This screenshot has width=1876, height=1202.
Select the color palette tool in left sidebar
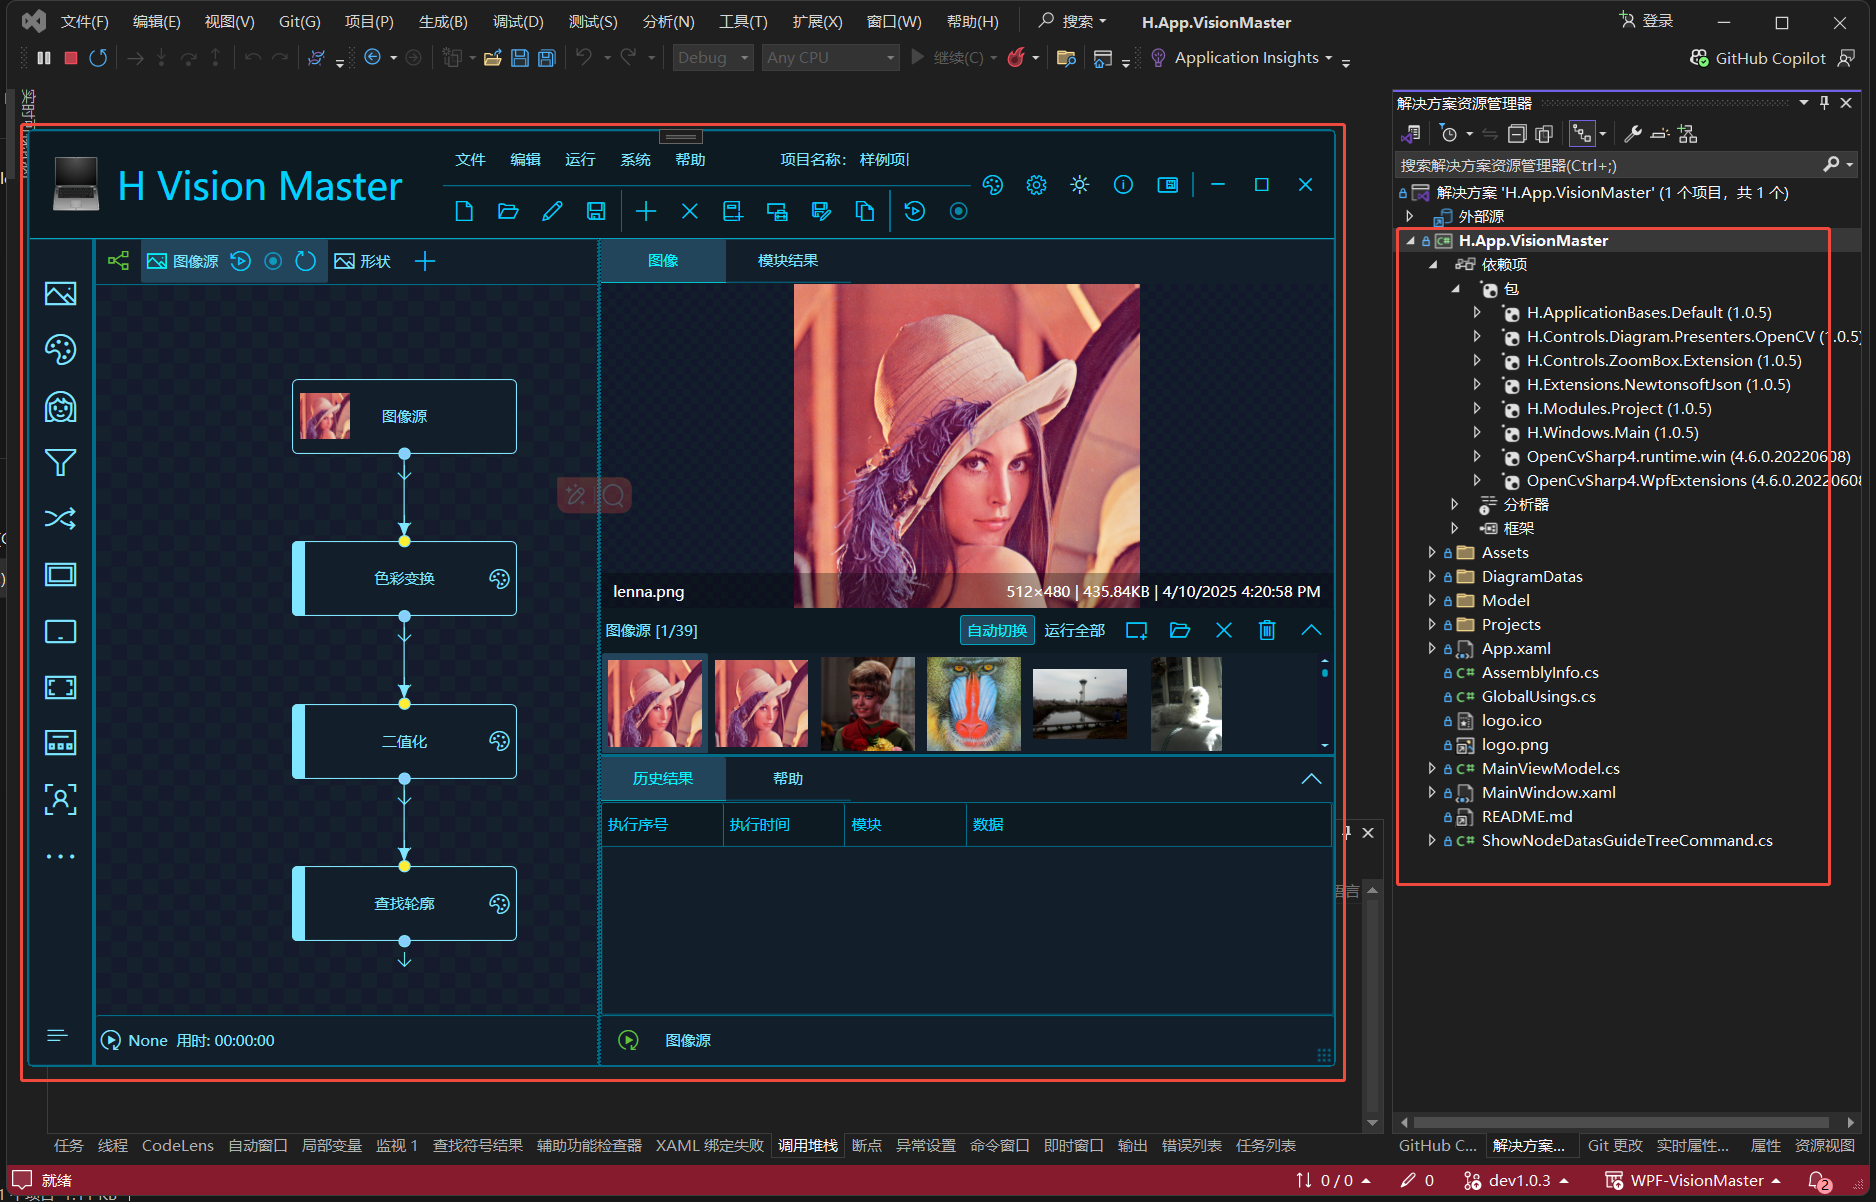click(x=61, y=349)
